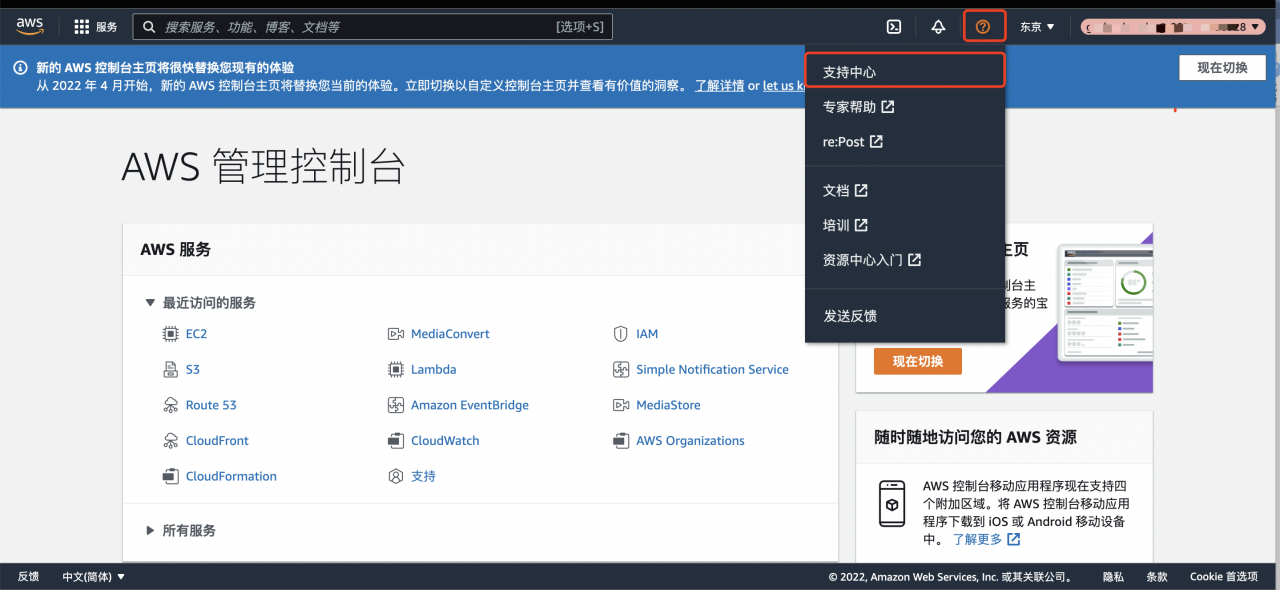The height and width of the screenshot is (590, 1280).
Task: Open the services grid menu icon
Action: (x=82, y=27)
